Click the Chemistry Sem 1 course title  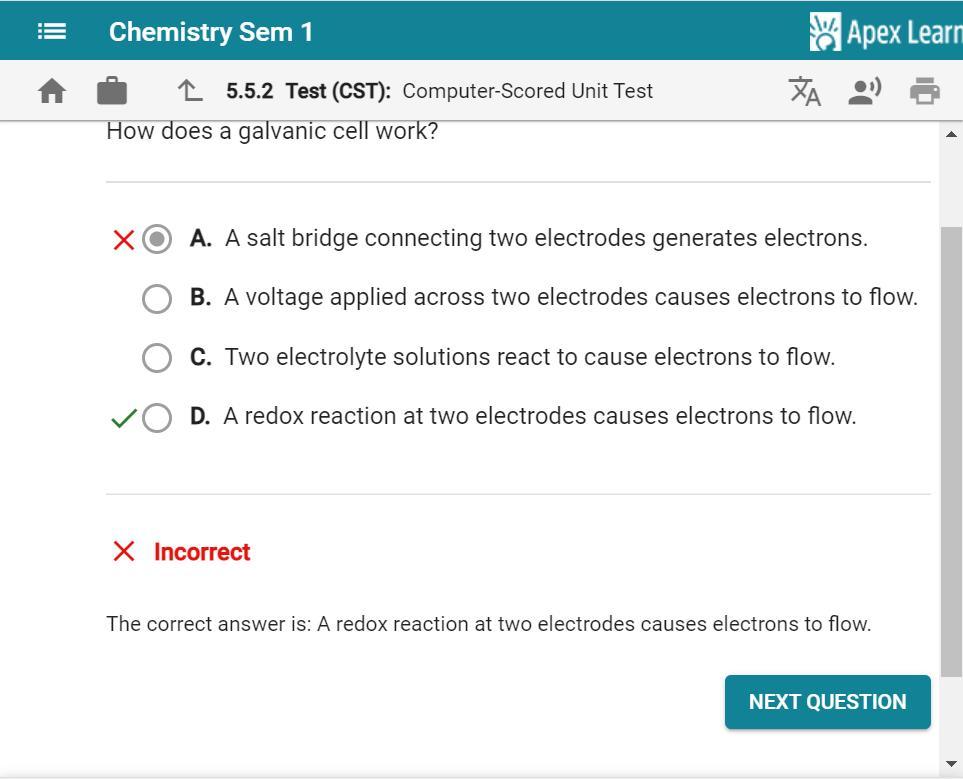(211, 32)
